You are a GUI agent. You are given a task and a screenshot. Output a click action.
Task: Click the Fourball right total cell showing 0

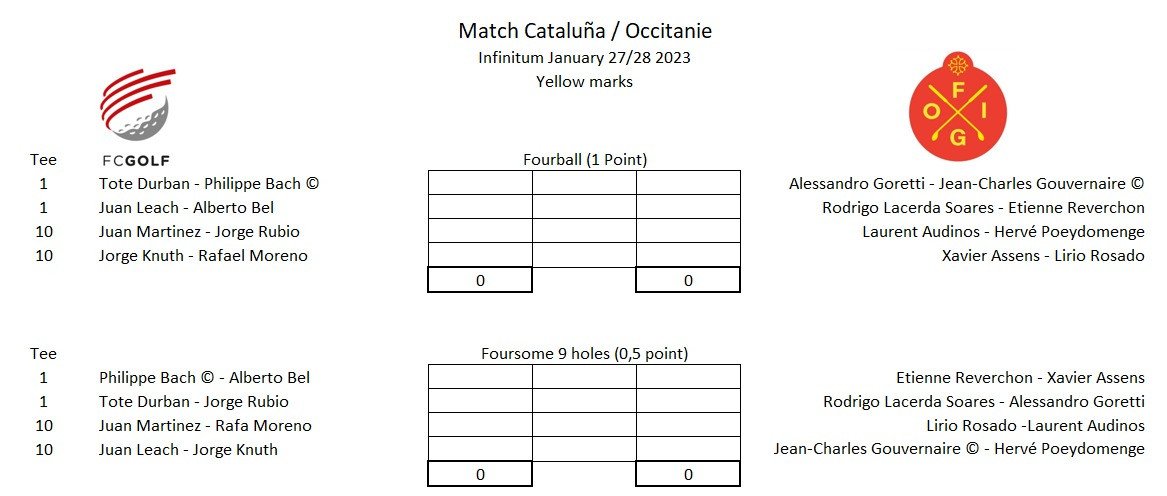pos(688,280)
